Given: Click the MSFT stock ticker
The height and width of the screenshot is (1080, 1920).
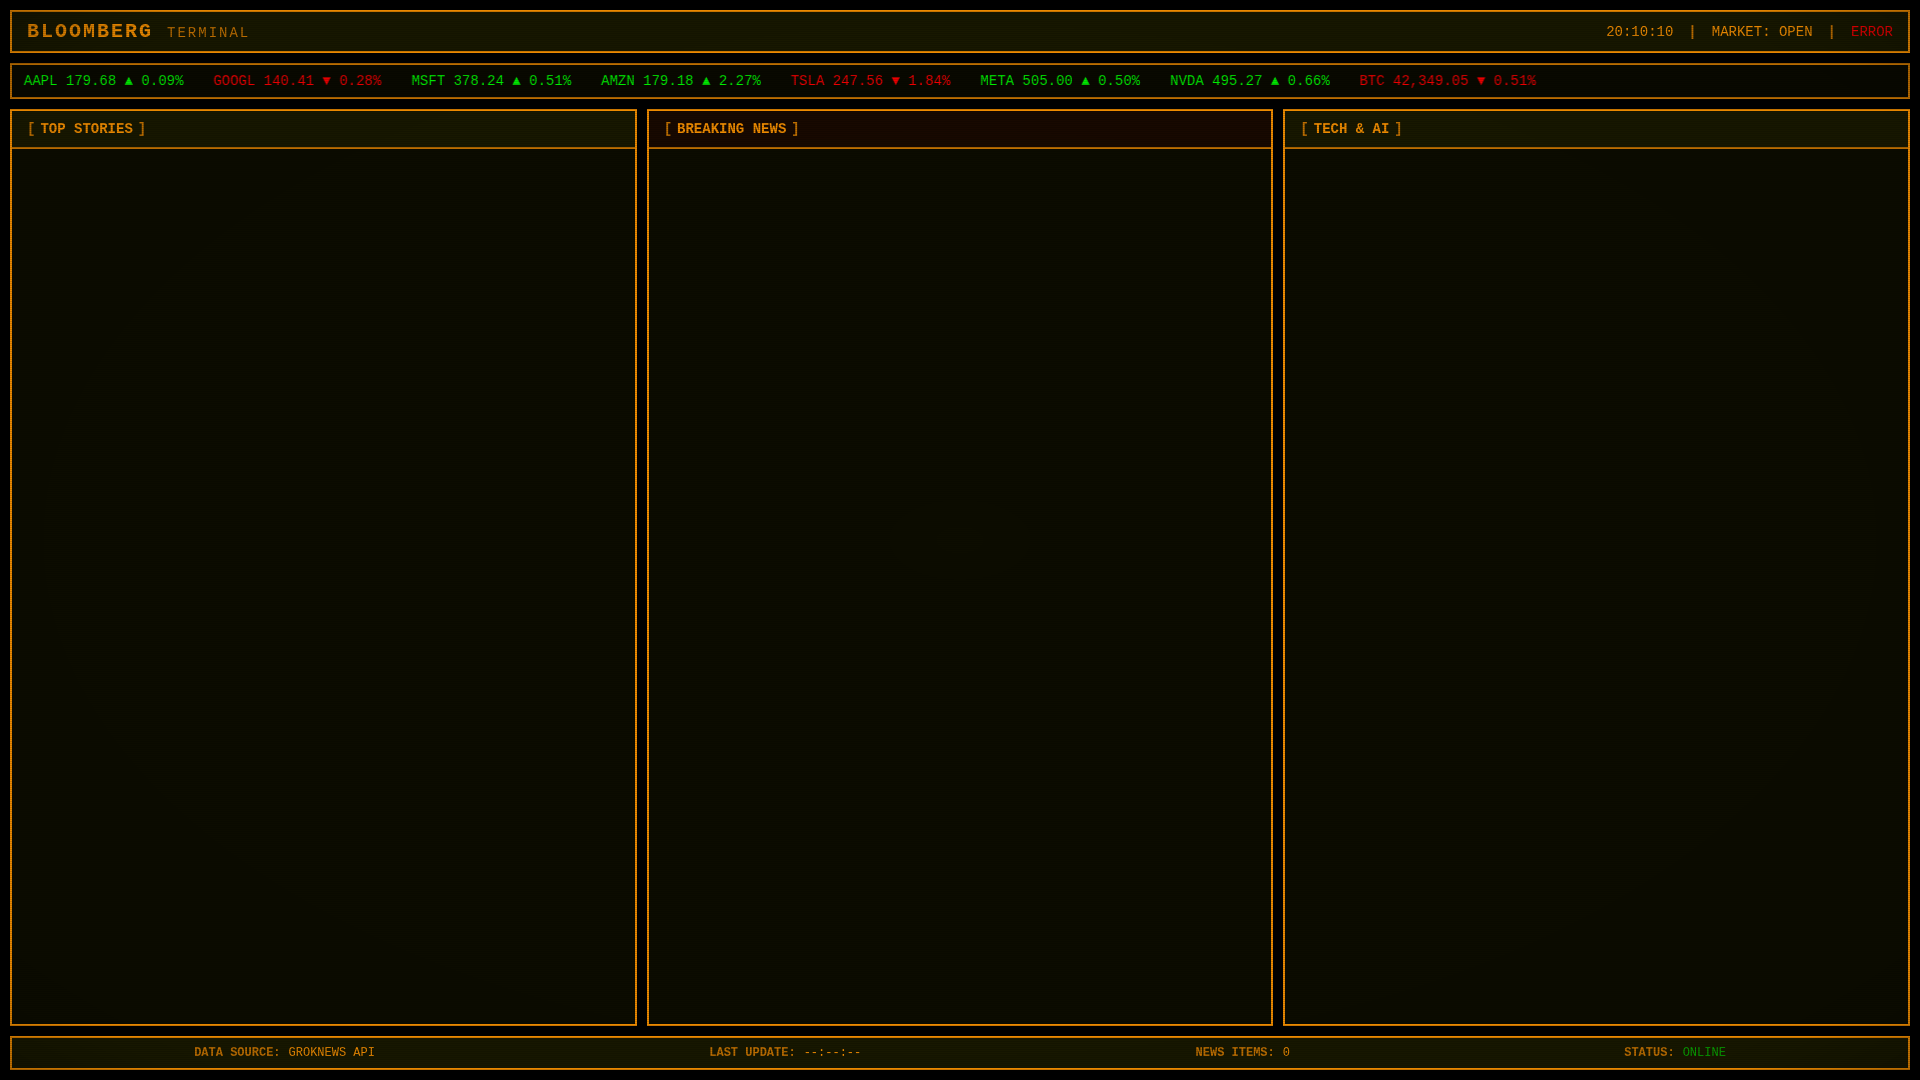Looking at the screenshot, I should coord(491,81).
